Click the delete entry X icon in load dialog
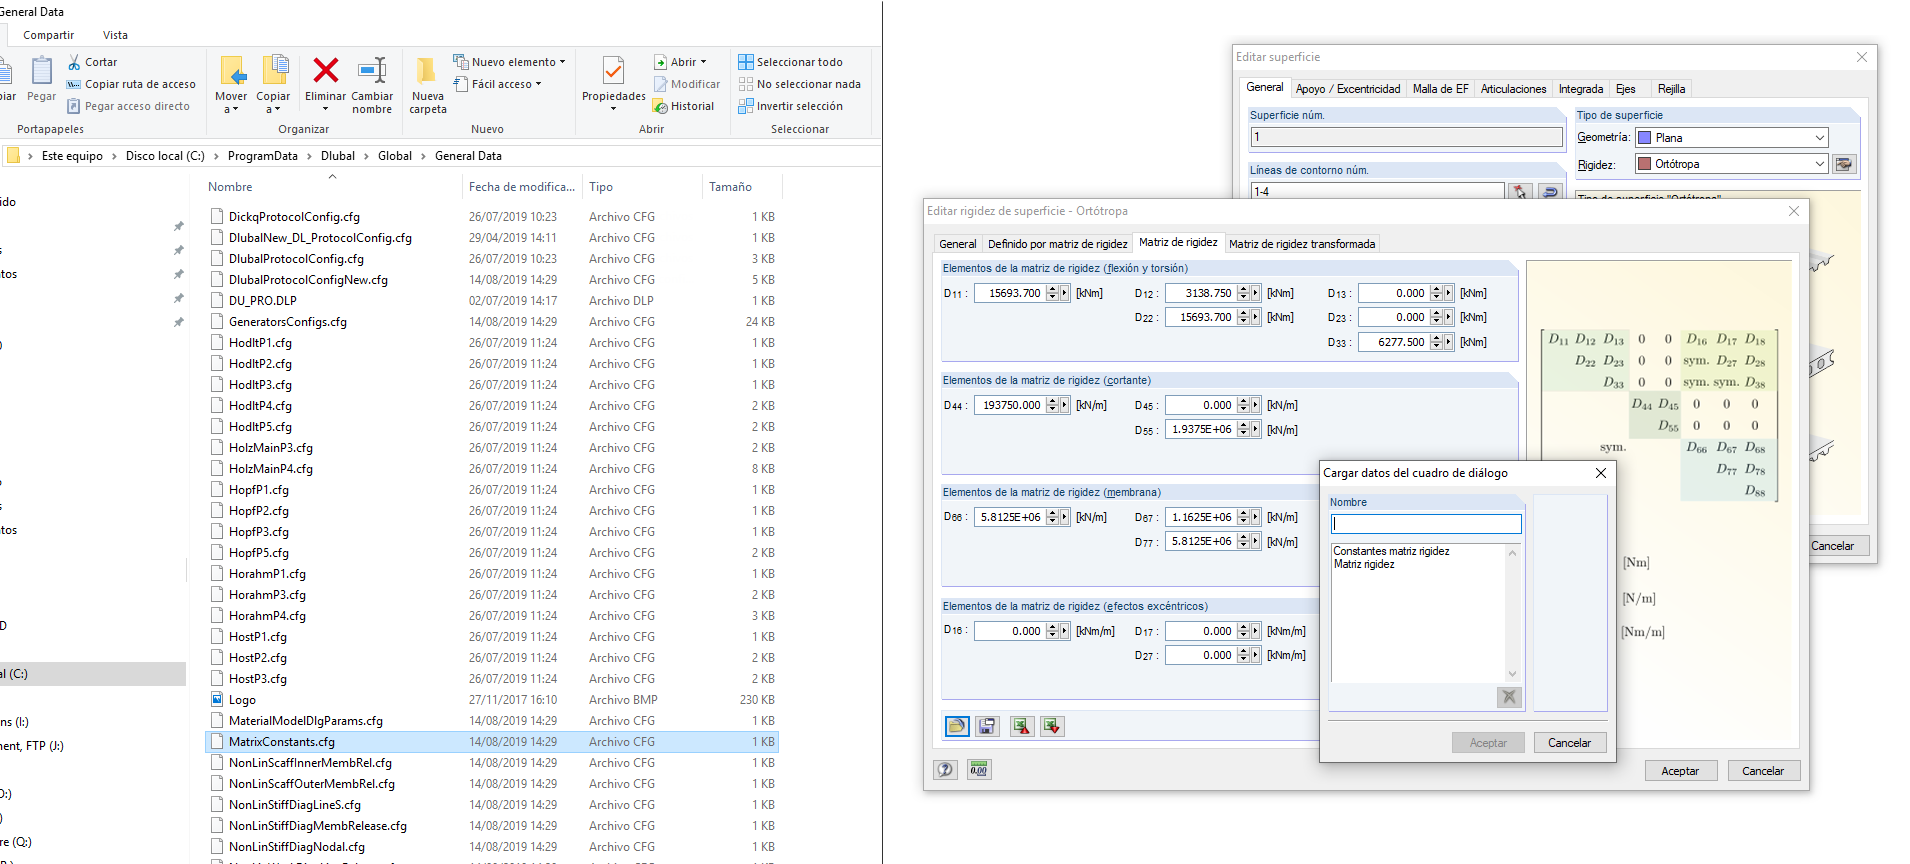Viewport: 1910px width, 864px height. coord(1509,697)
